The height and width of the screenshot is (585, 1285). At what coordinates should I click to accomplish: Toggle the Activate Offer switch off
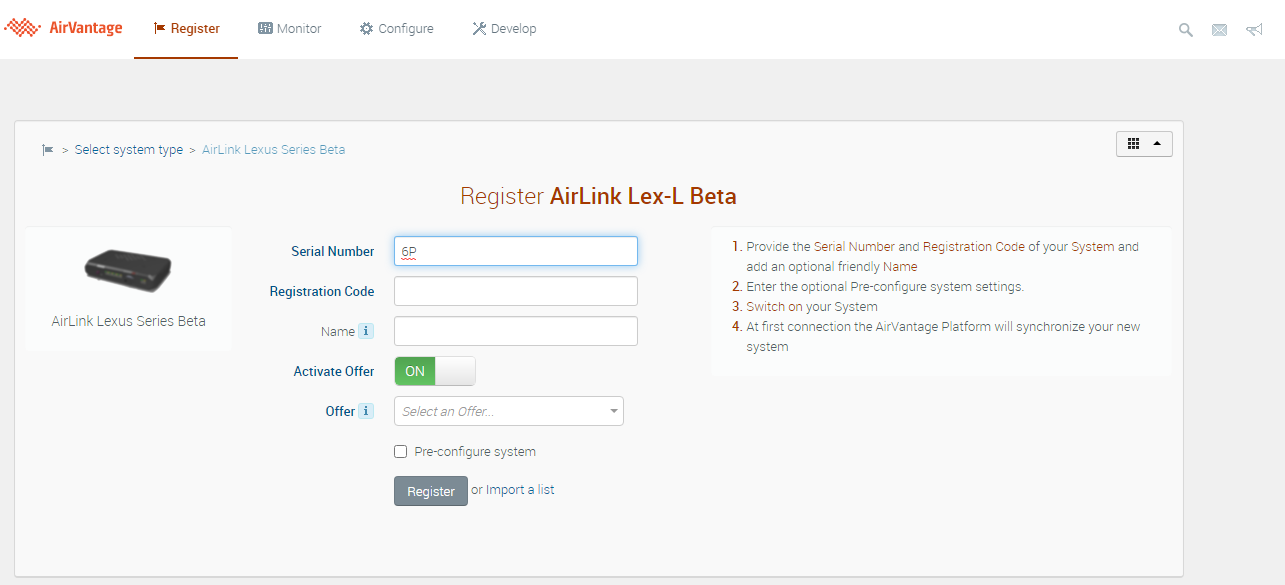coord(435,371)
